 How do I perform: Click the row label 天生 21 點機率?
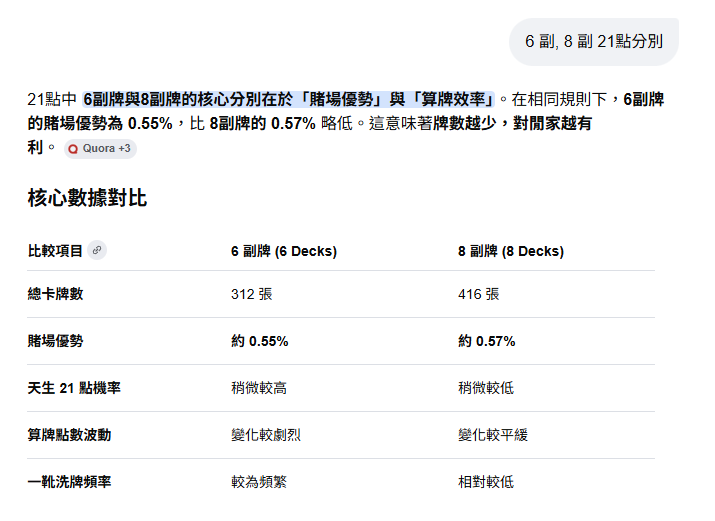74,388
